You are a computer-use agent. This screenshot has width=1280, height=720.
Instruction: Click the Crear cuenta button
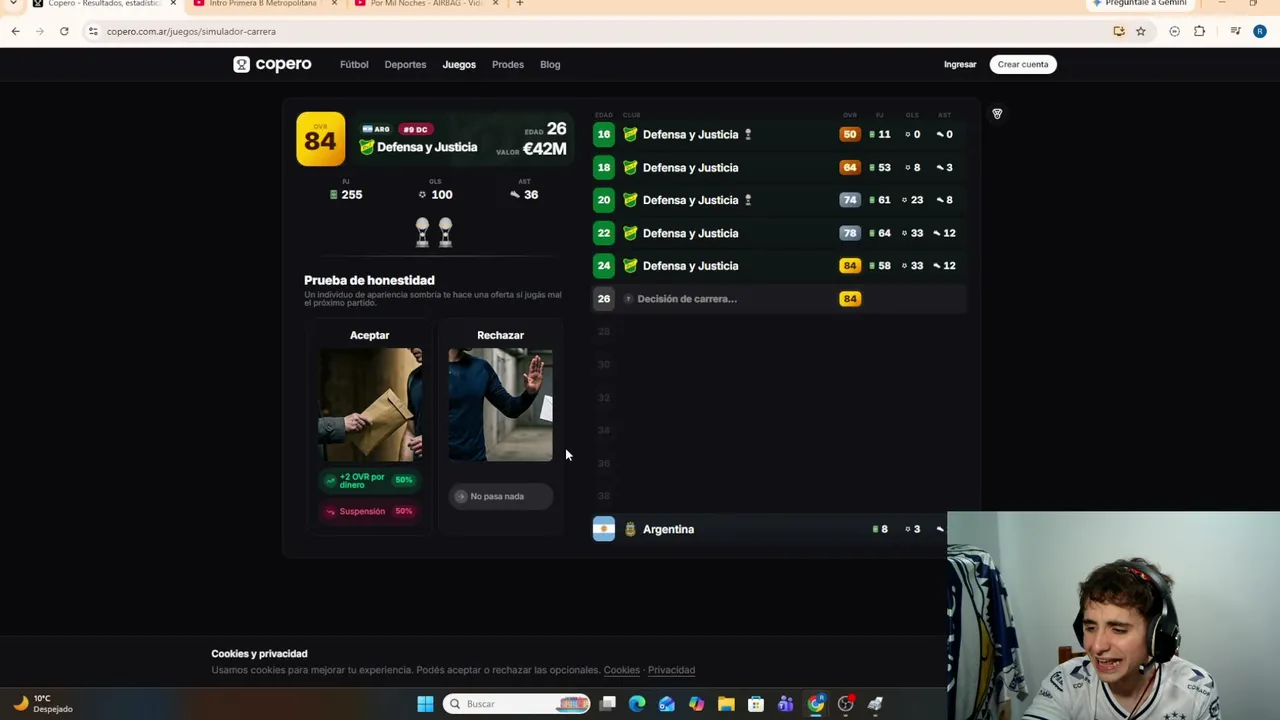[1023, 64]
